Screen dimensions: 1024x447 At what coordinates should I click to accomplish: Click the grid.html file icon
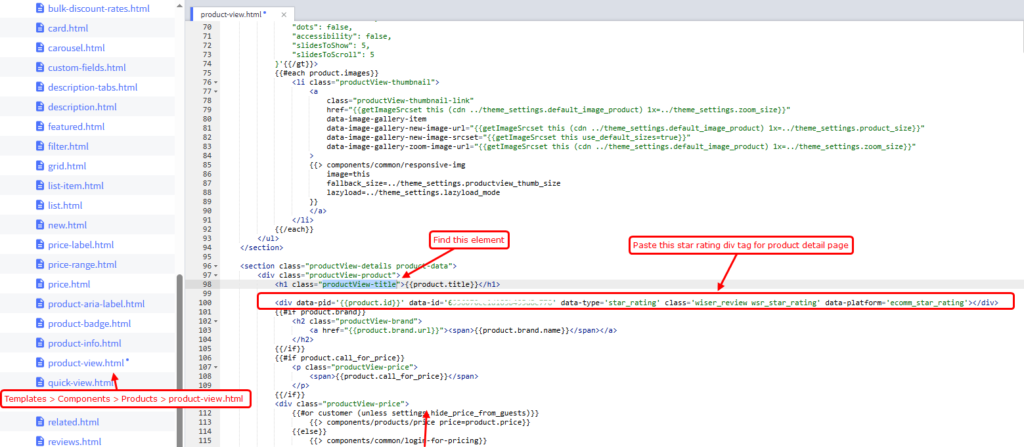(39, 166)
